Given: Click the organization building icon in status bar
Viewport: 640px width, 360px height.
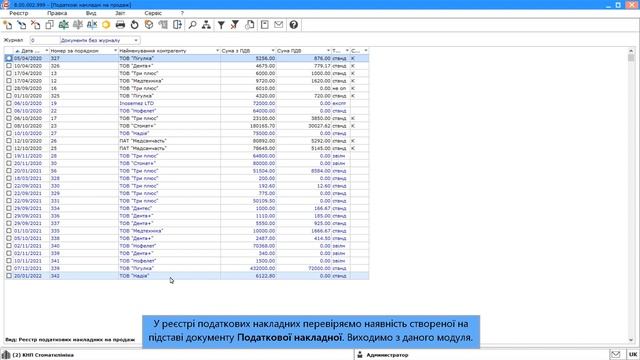Looking at the screenshot, I should coord(6,354).
